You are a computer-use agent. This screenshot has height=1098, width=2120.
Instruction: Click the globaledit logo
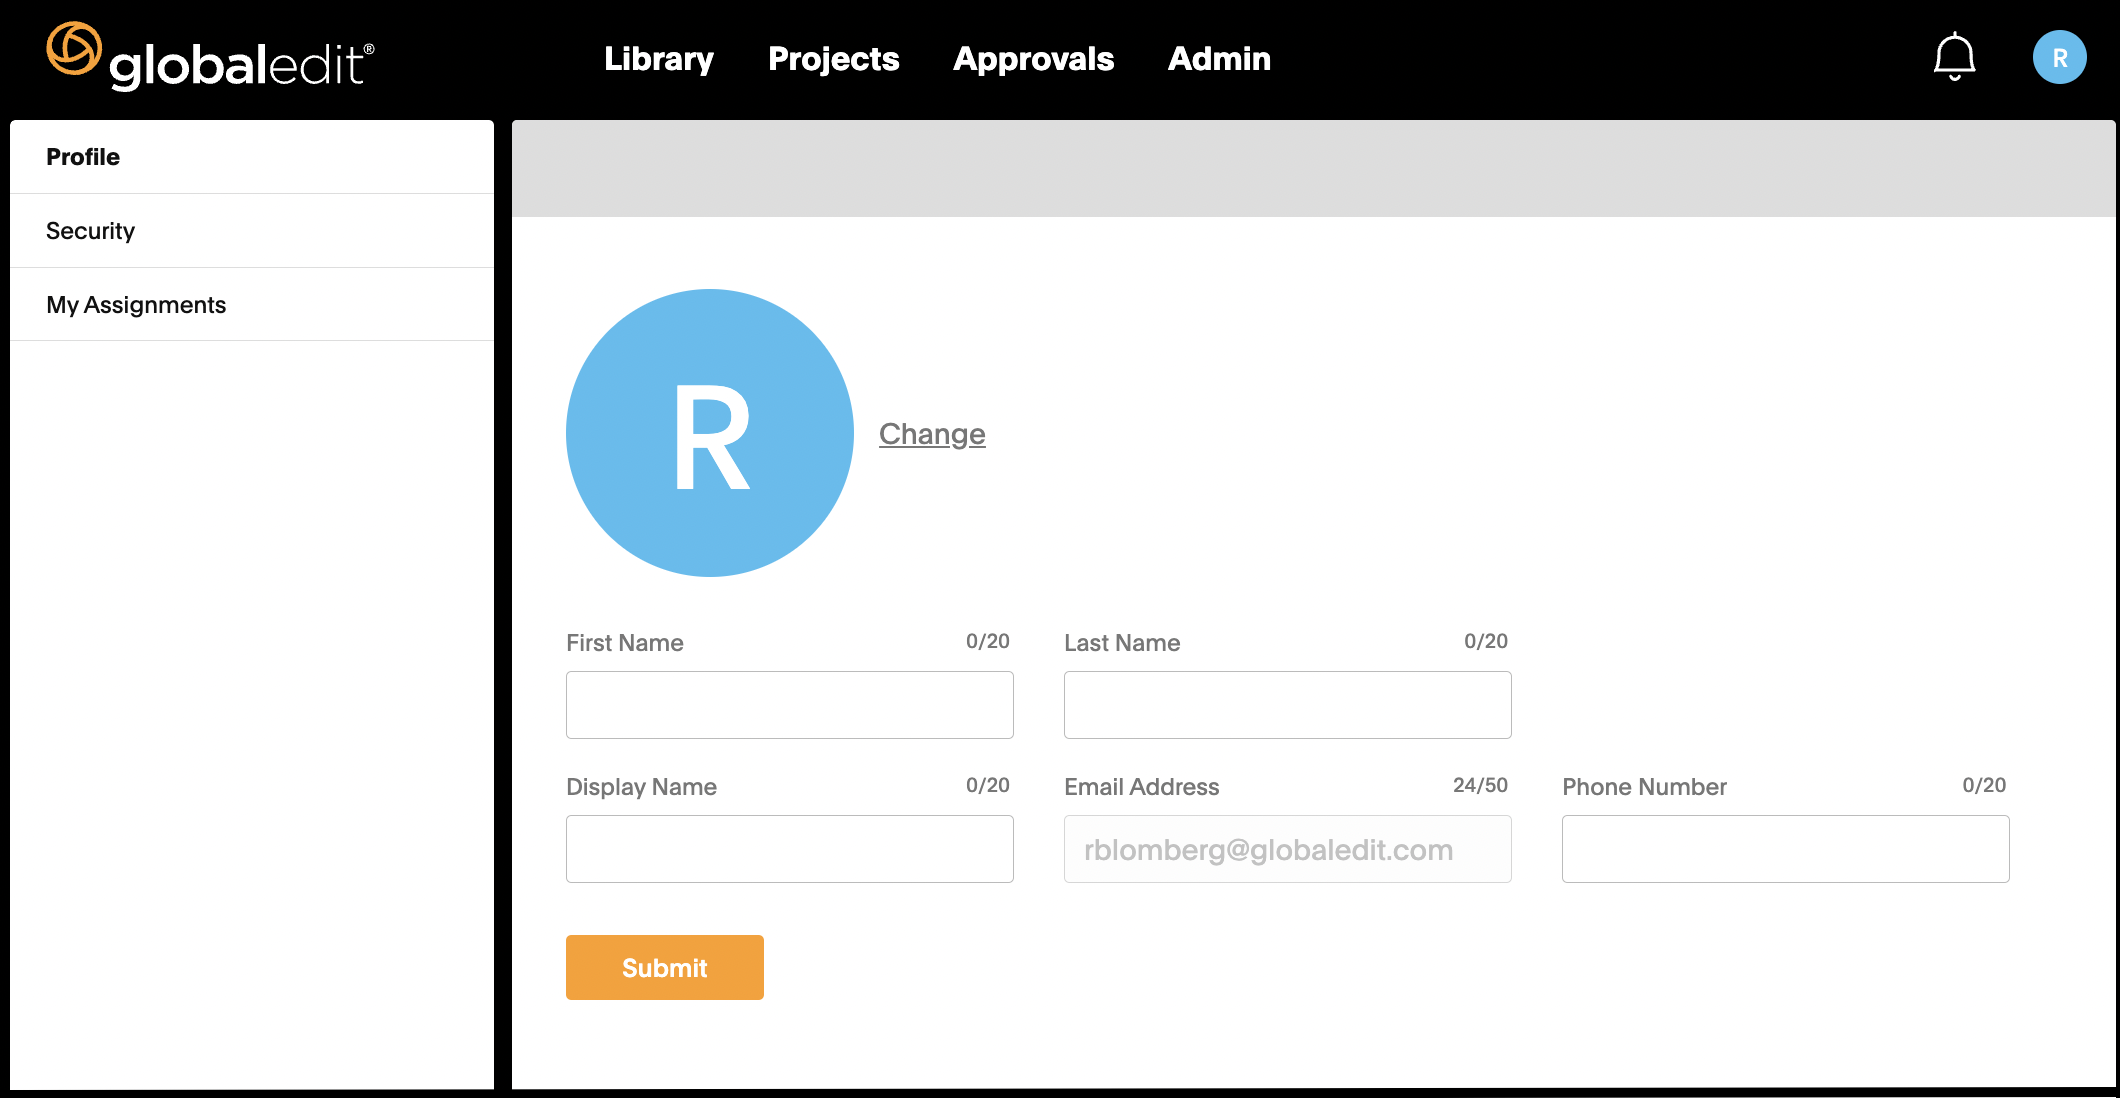tap(211, 57)
